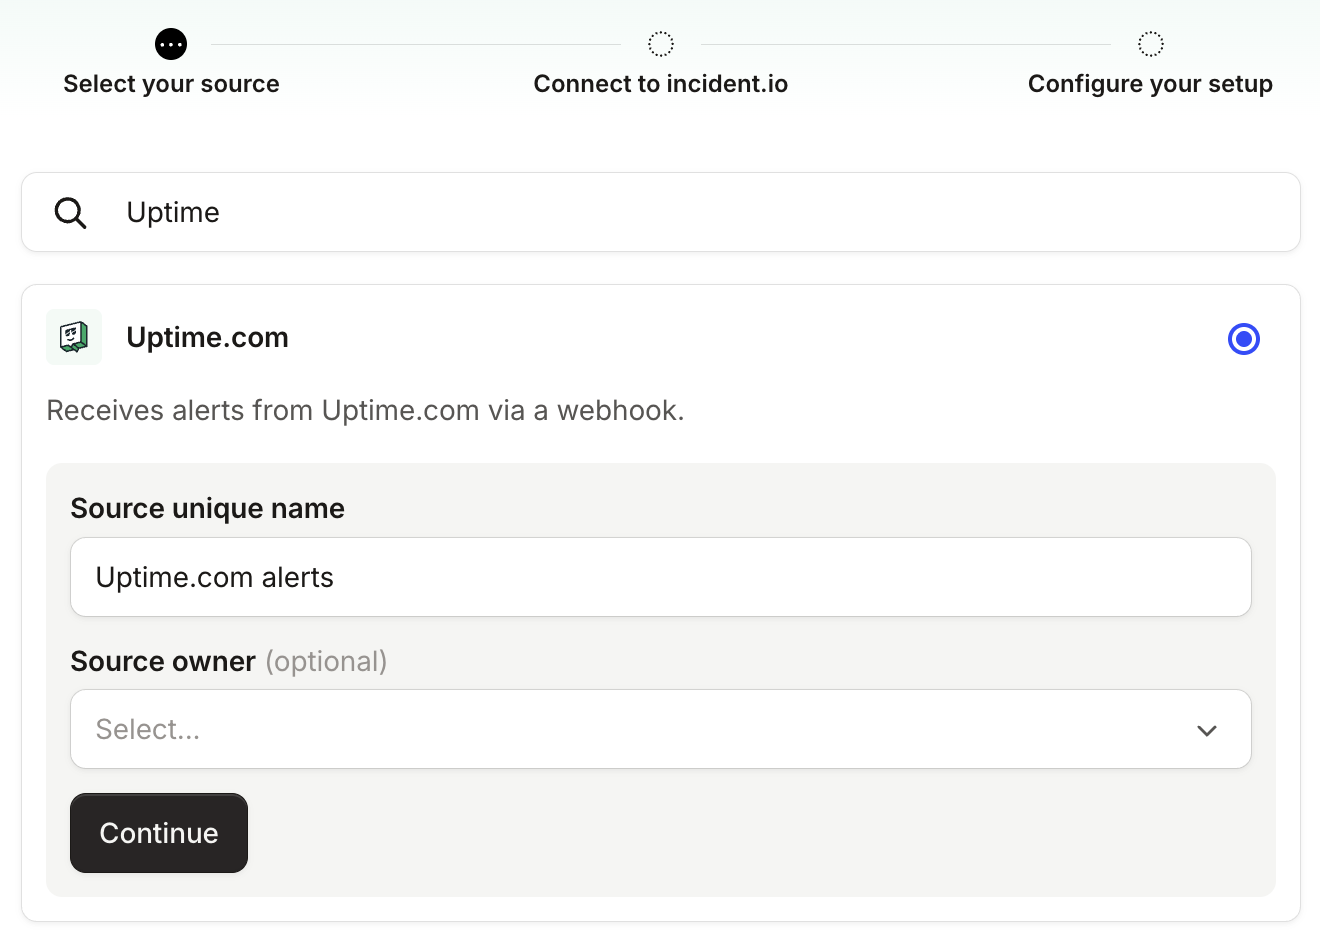Click the 'Configure your setup' step circle
This screenshot has height=940, width=1320.
pyautogui.click(x=1151, y=44)
